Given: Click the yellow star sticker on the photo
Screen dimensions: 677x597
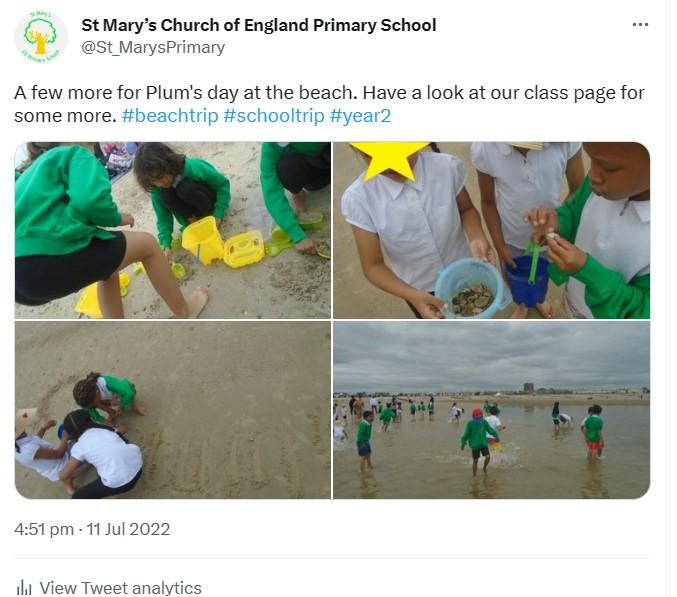Looking at the screenshot, I should tap(389, 159).
